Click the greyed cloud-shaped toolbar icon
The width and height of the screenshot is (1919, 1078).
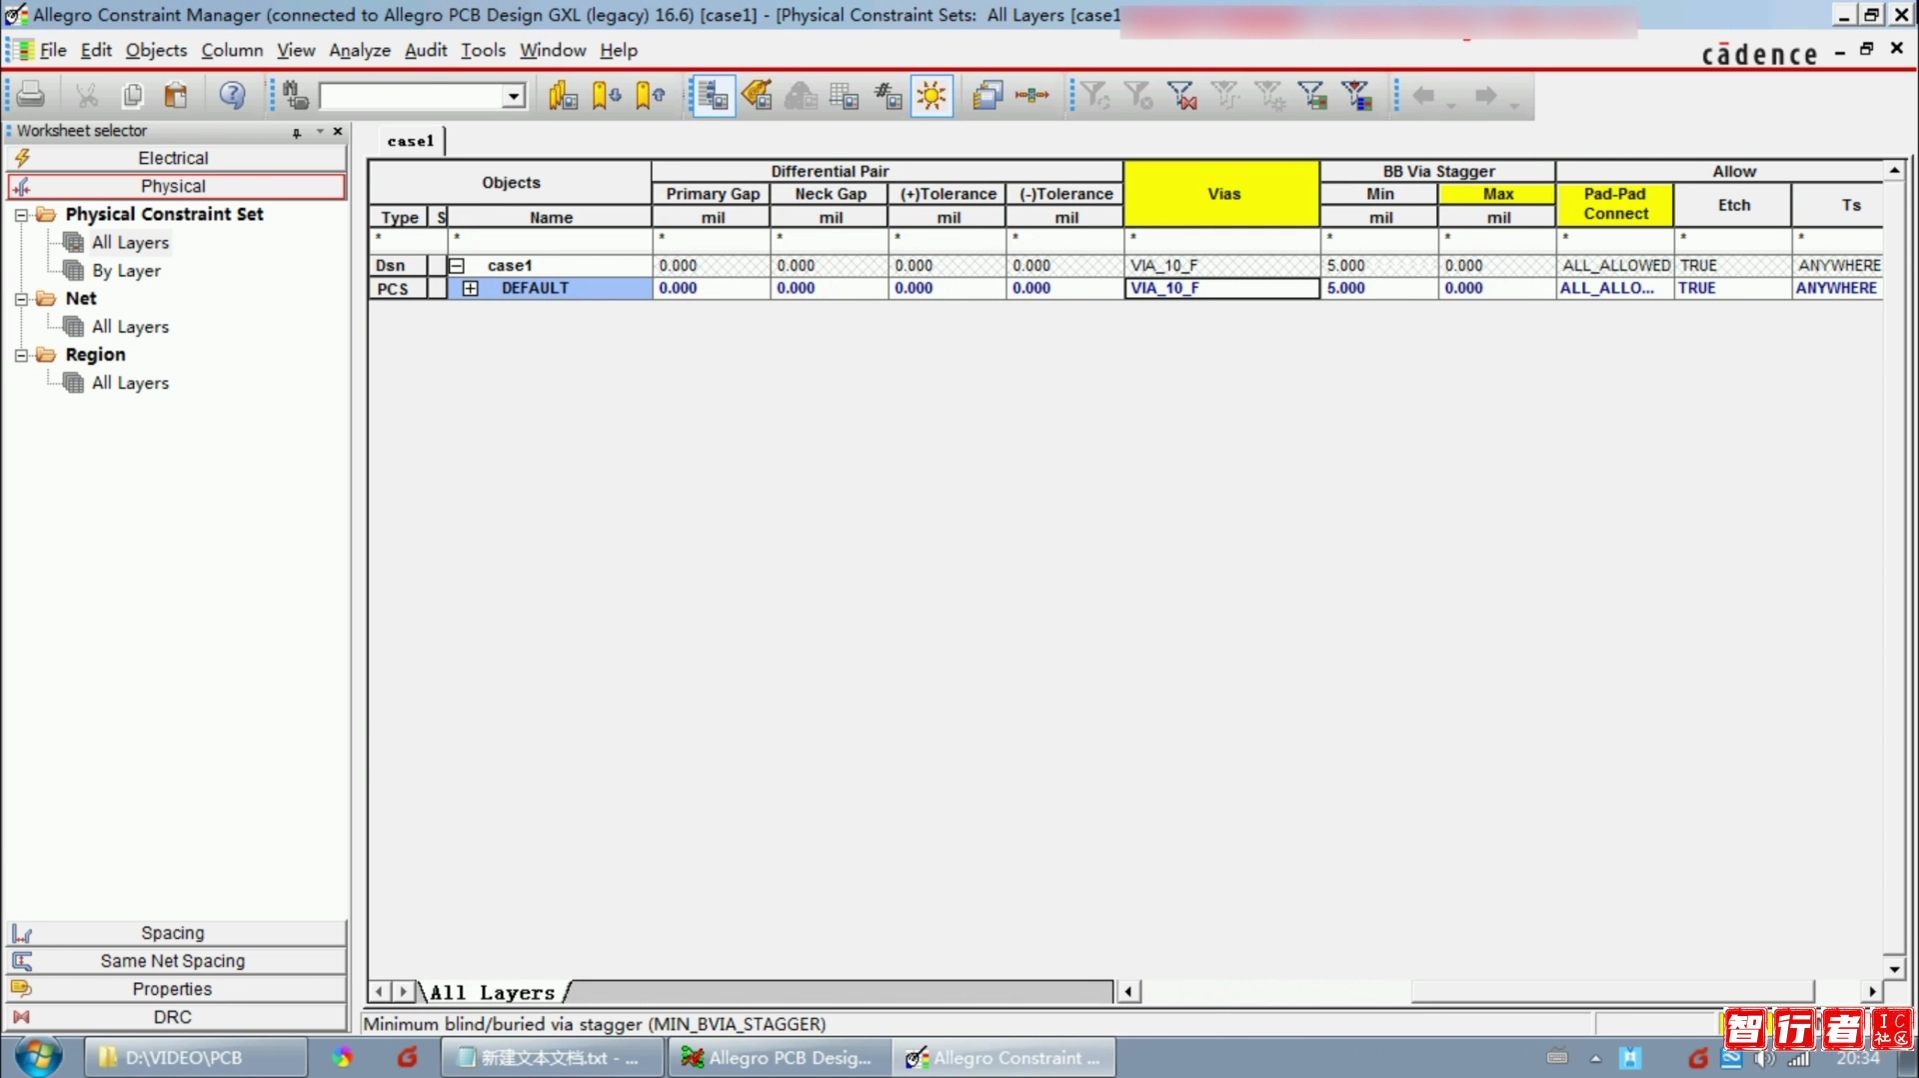point(800,95)
